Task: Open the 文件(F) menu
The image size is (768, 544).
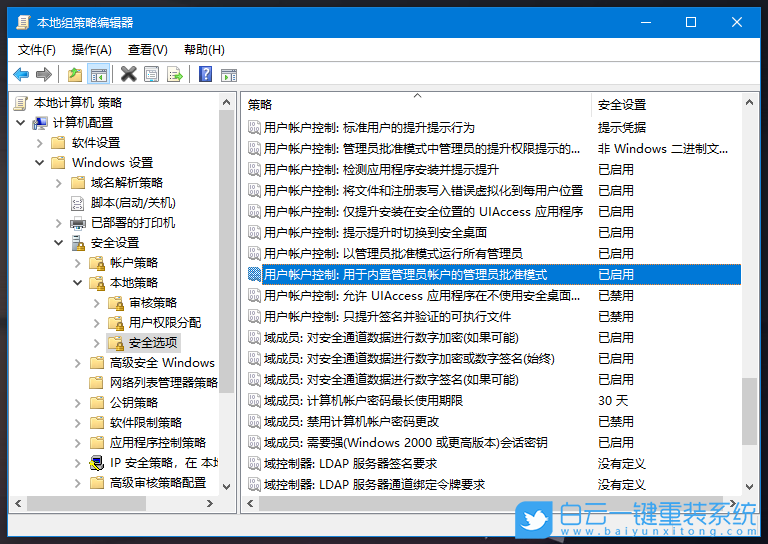Action: click(x=37, y=49)
